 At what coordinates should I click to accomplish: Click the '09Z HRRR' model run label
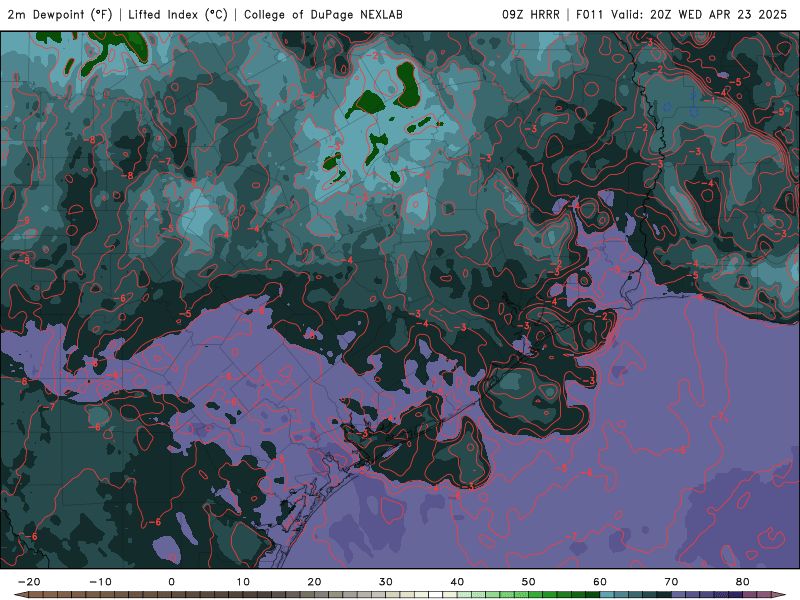pos(531,15)
